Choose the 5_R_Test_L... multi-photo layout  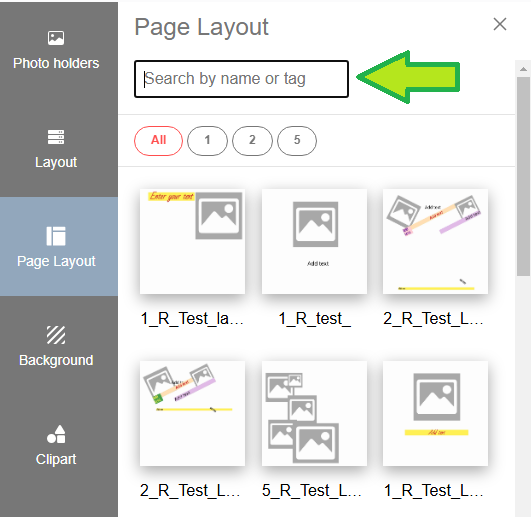(x=314, y=413)
